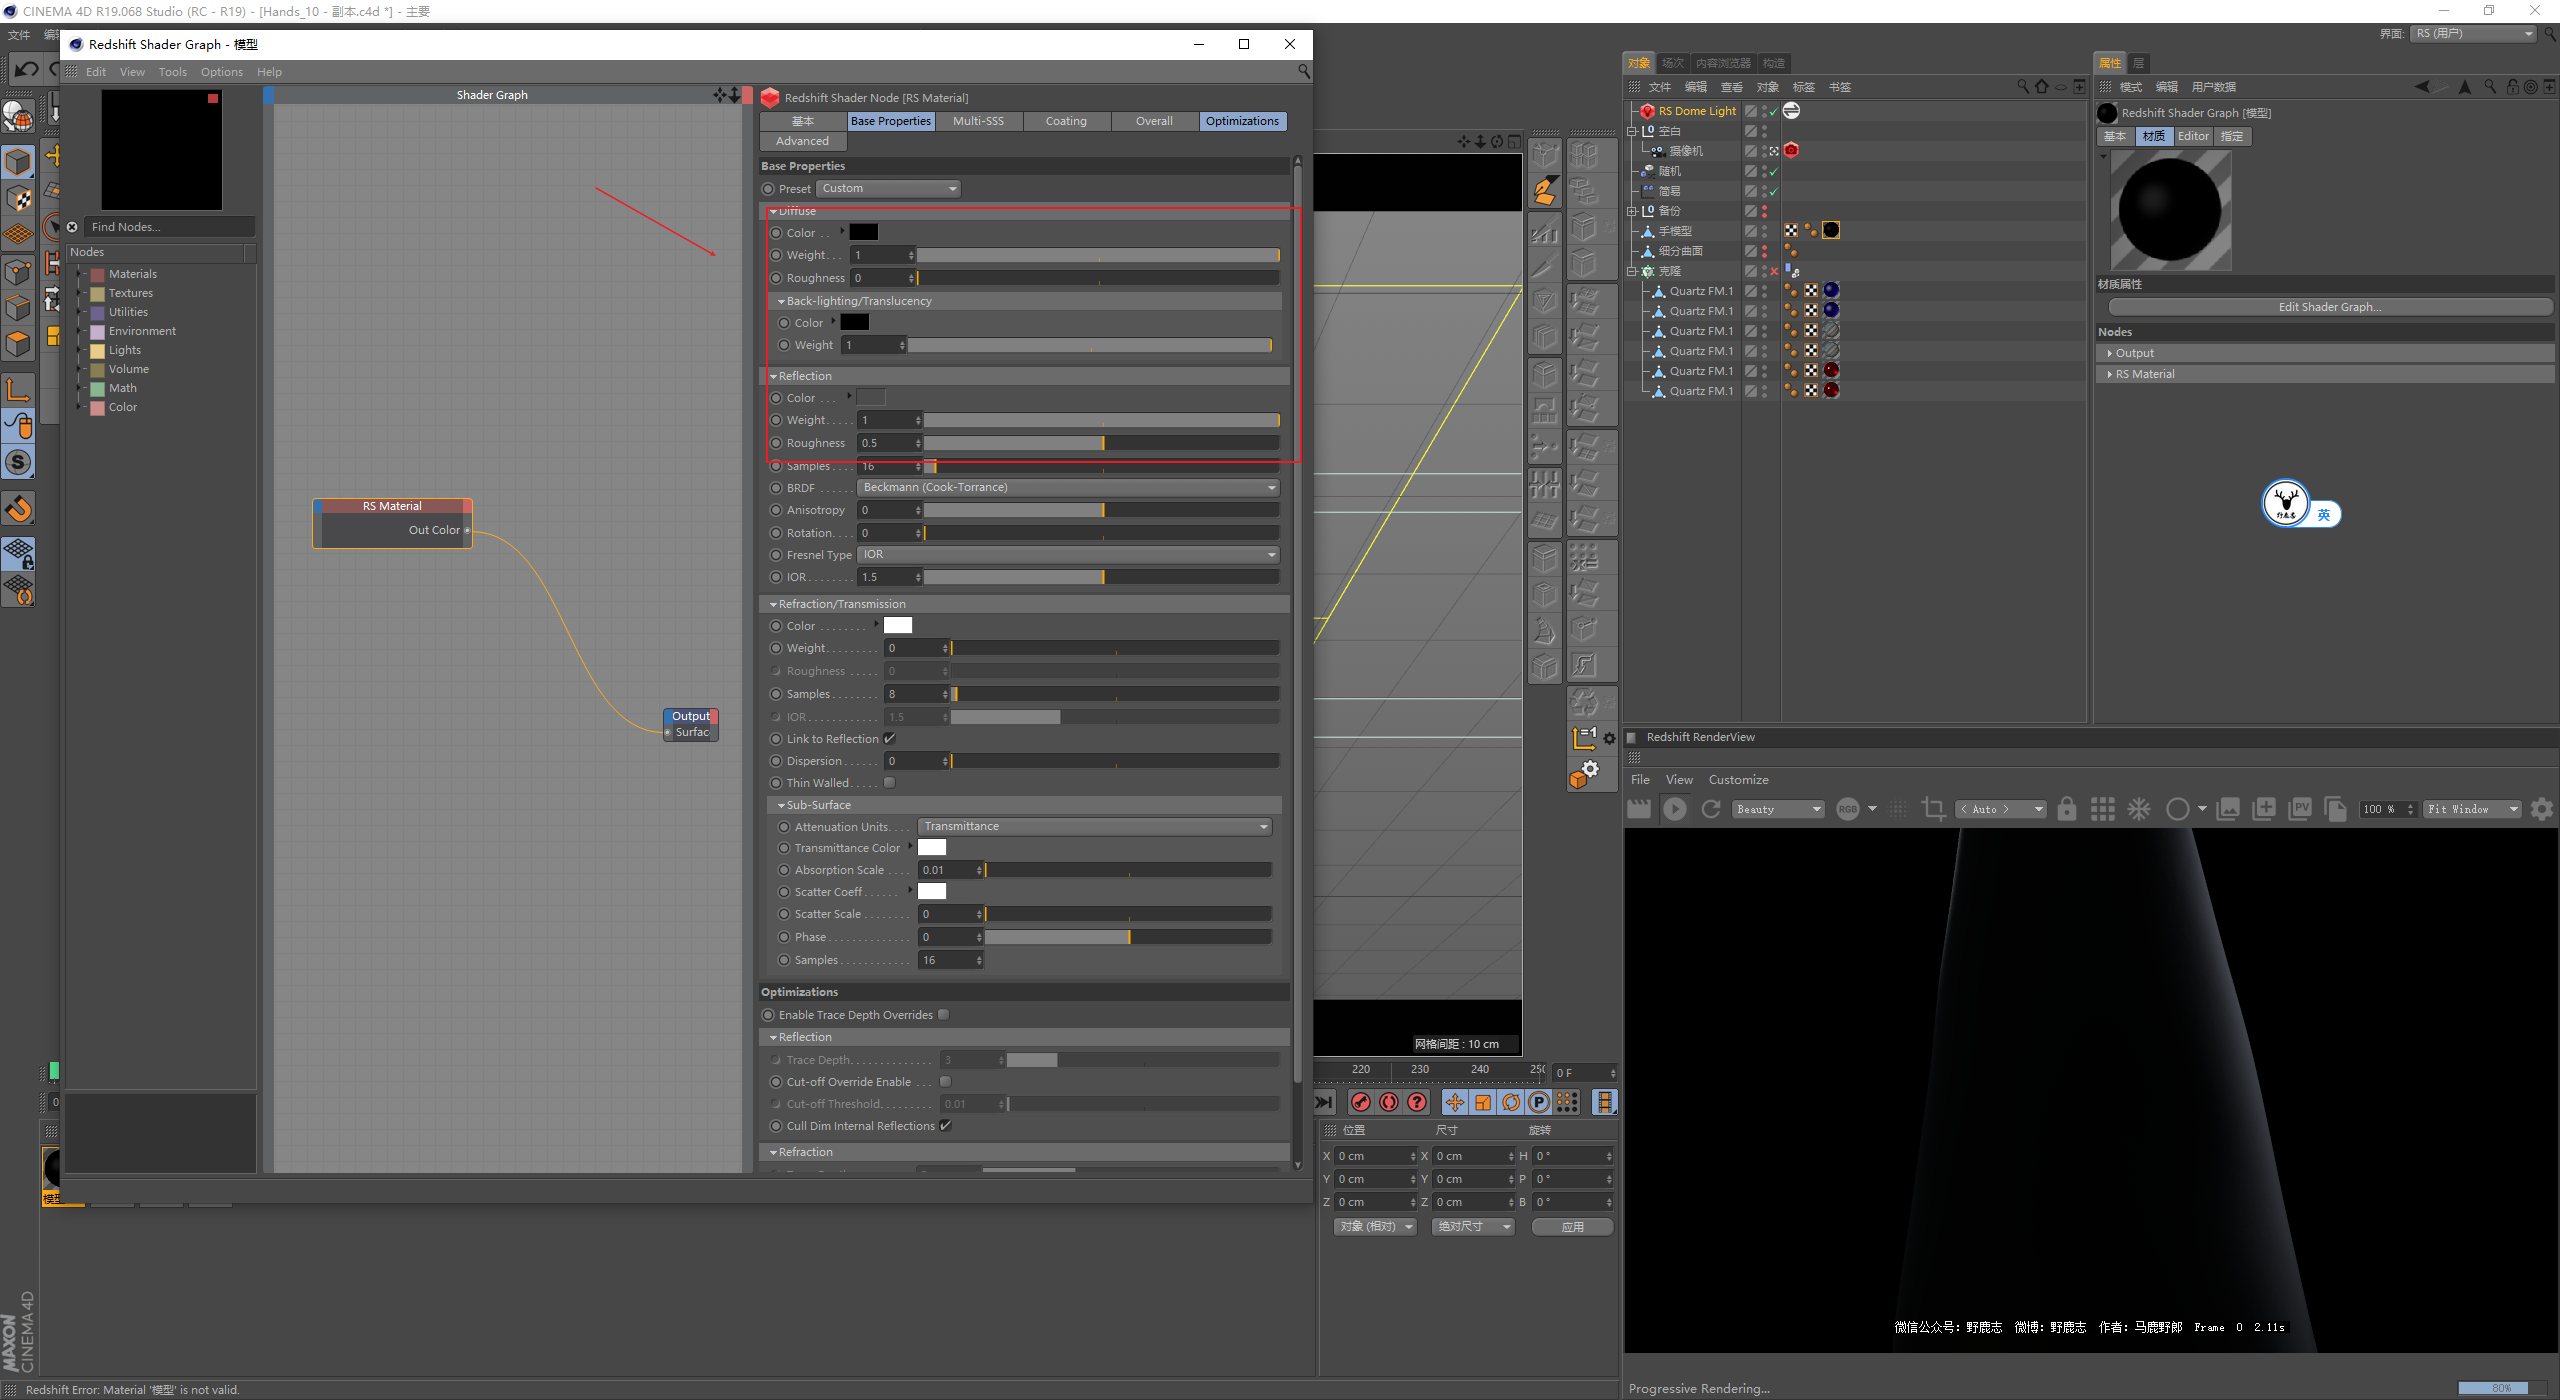Image resolution: width=2560 pixels, height=1400 pixels.
Task: Toggle Link to Reflection checkbox
Action: 890,738
